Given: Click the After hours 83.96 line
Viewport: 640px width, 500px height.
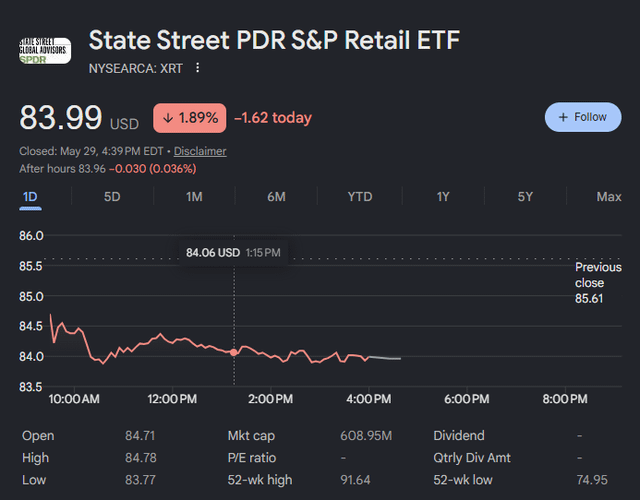Looking at the screenshot, I should [x=108, y=169].
